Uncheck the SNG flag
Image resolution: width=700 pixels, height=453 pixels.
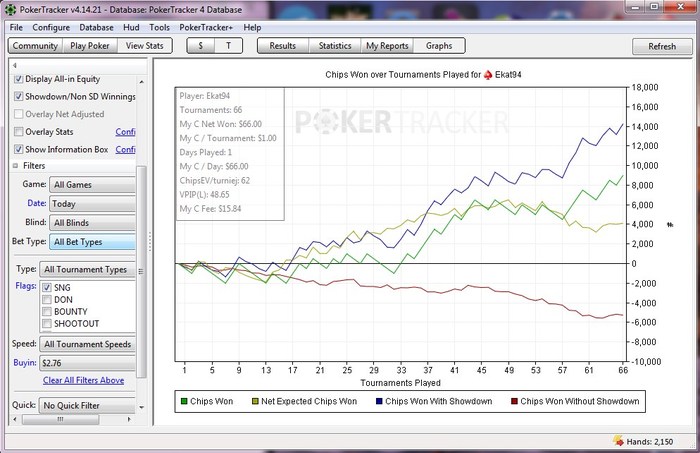pyautogui.click(x=47, y=288)
